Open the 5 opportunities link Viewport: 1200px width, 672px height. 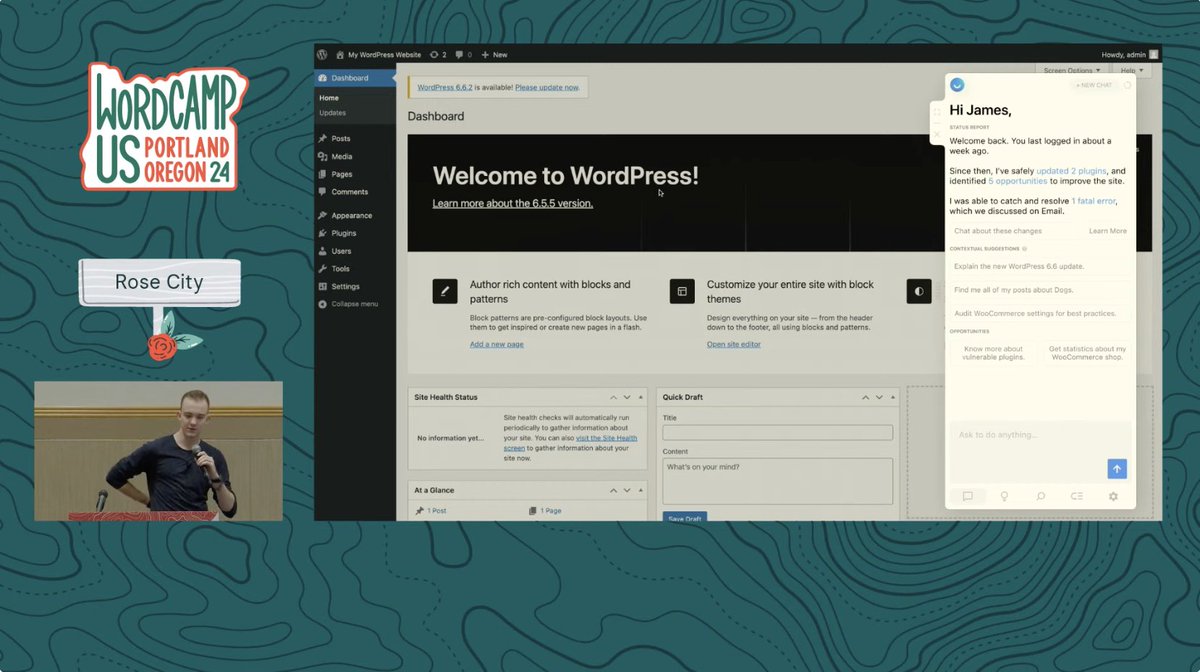tap(1018, 181)
